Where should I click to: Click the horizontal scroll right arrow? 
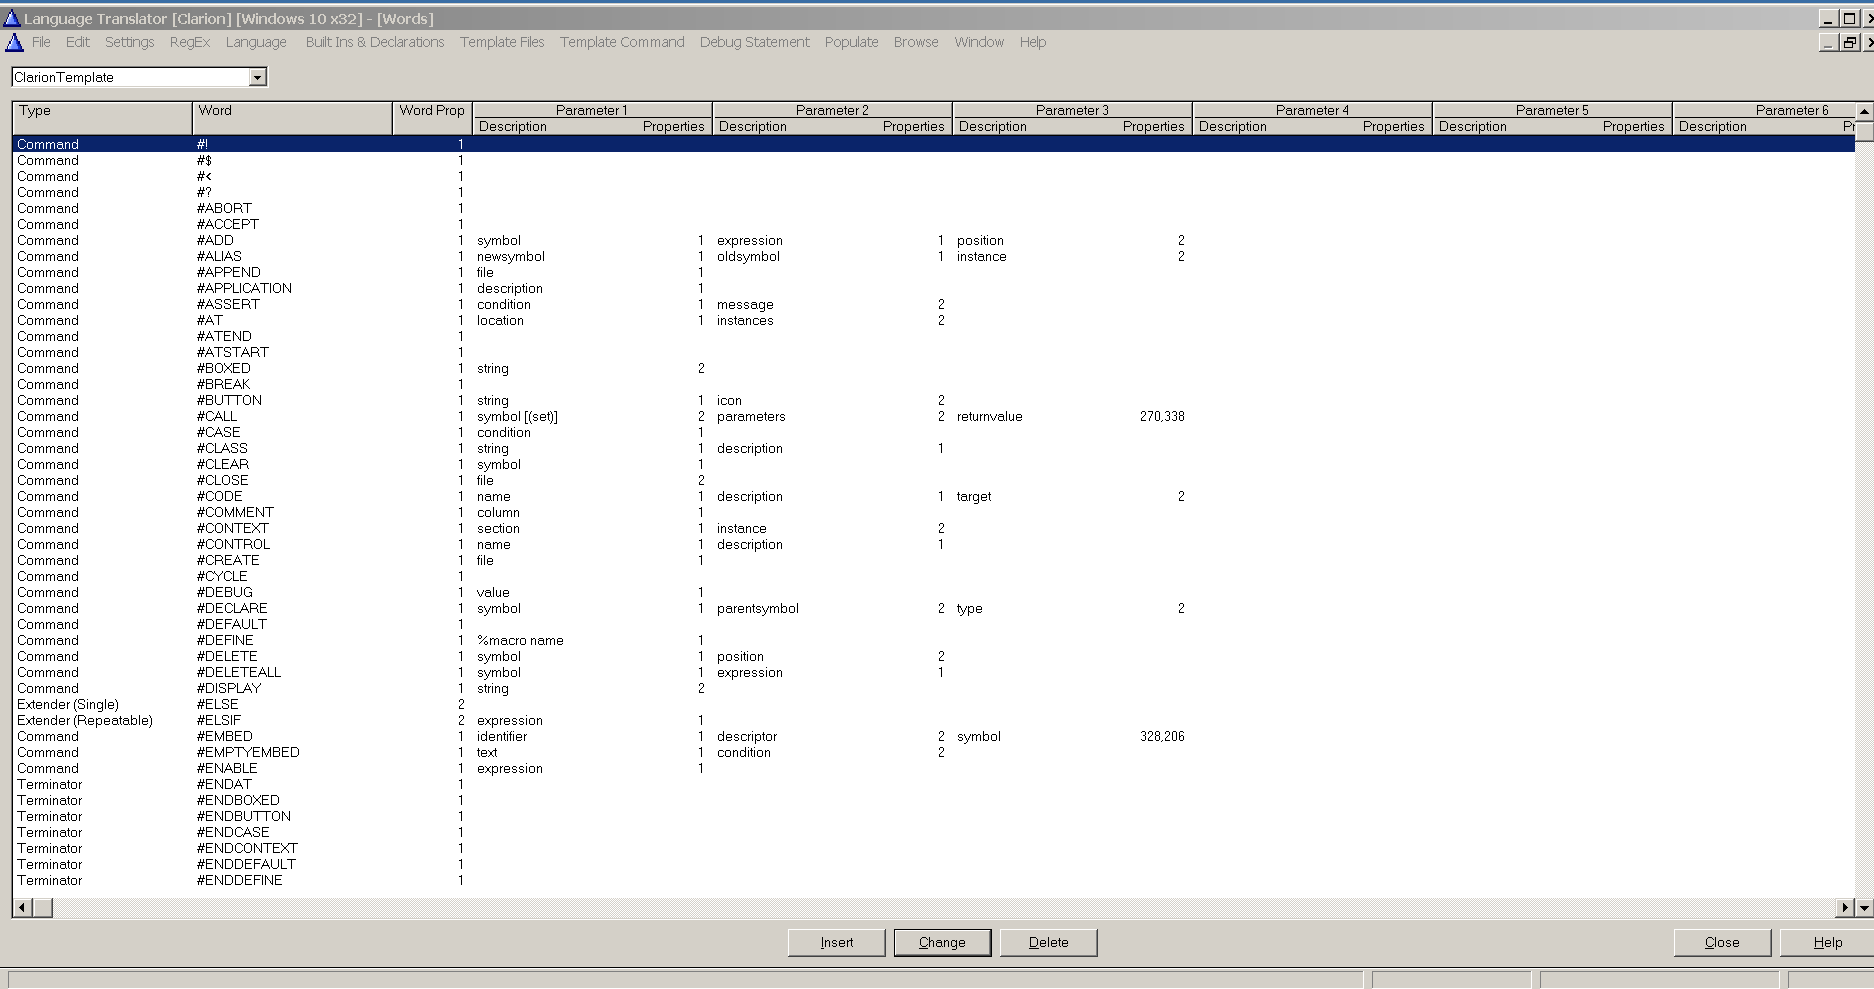pyautogui.click(x=1845, y=908)
